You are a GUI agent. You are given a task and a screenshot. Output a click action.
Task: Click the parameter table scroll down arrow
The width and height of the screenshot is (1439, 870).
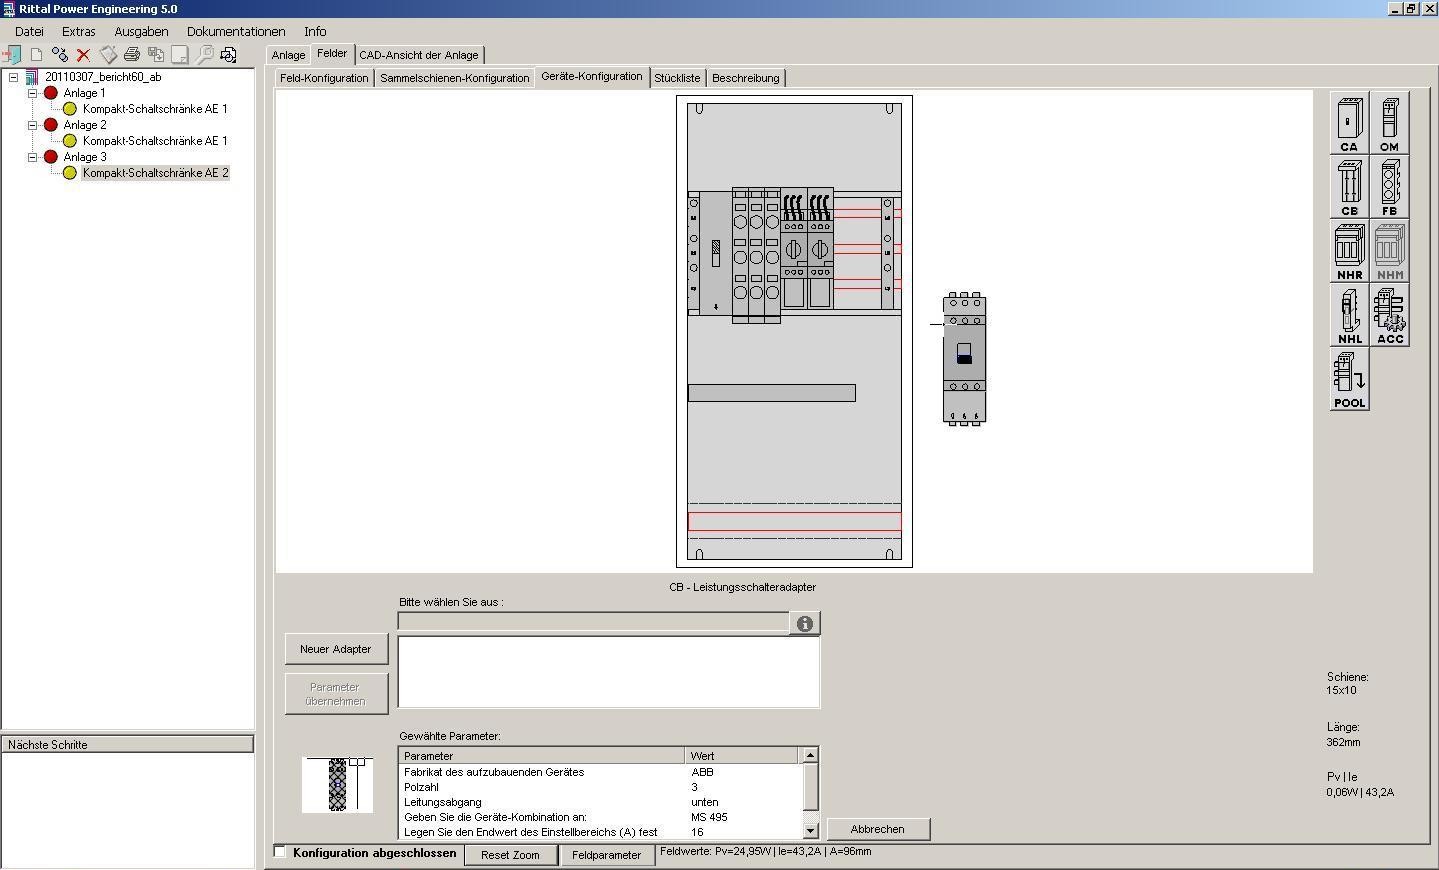point(810,830)
